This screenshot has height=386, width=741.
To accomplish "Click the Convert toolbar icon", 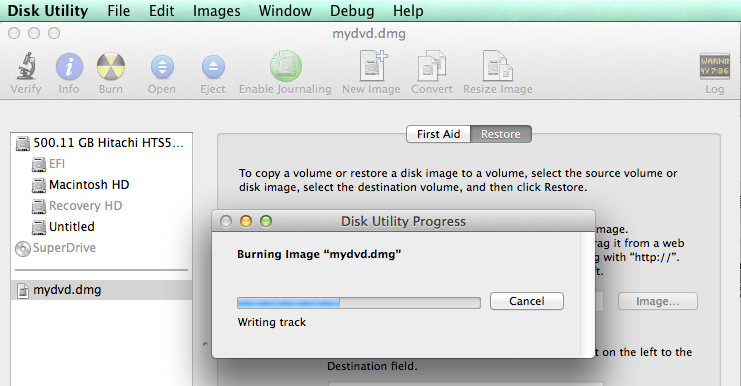I will [431, 66].
